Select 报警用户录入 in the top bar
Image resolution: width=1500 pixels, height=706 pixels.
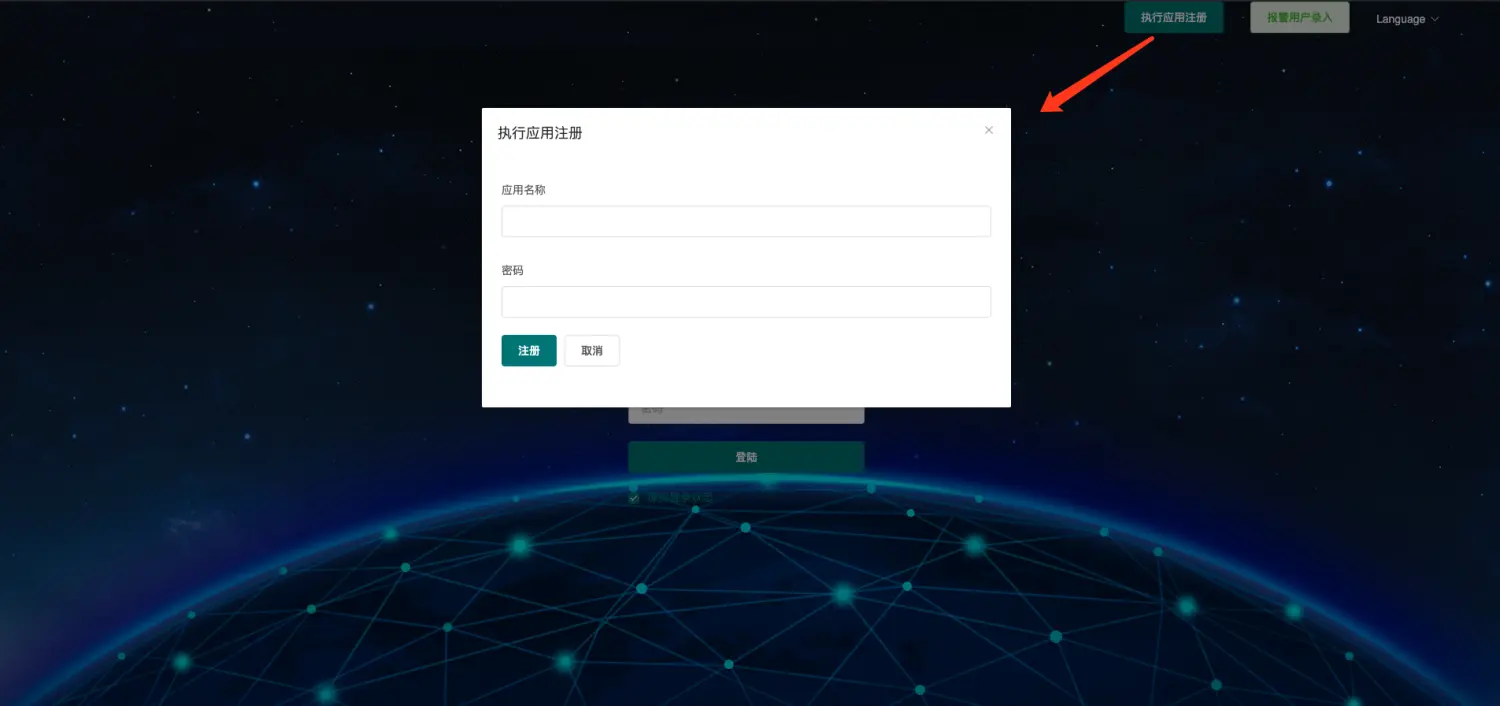point(1300,18)
